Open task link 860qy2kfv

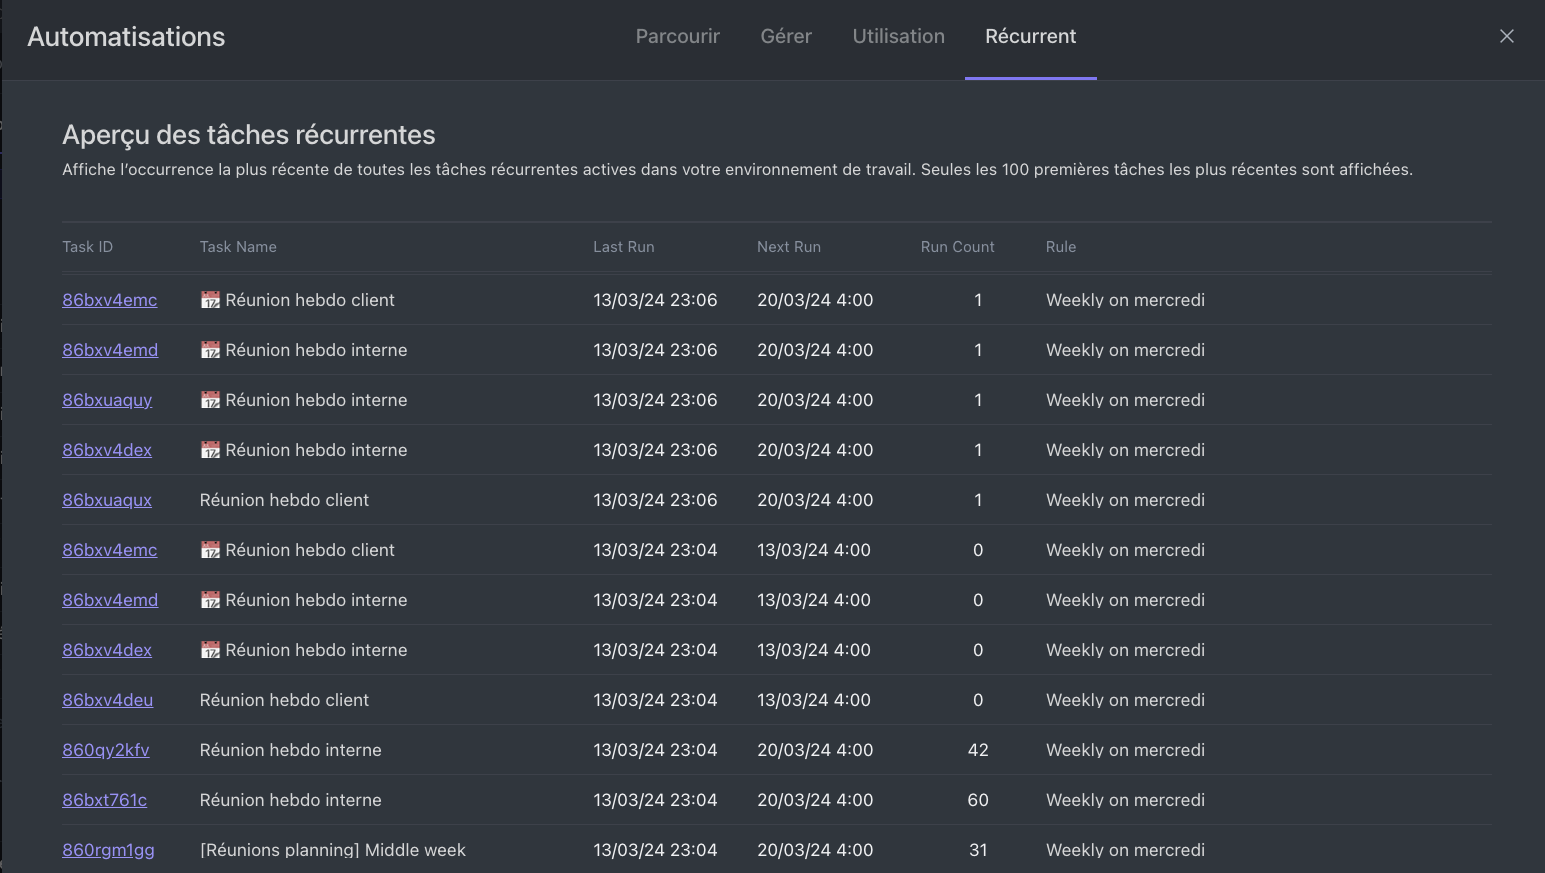pyautogui.click(x=106, y=750)
